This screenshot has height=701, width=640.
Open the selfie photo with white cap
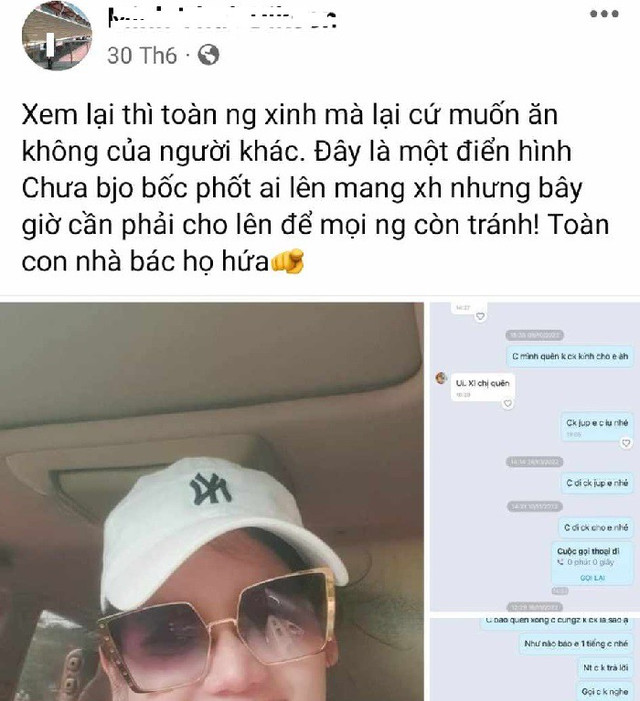(212, 502)
